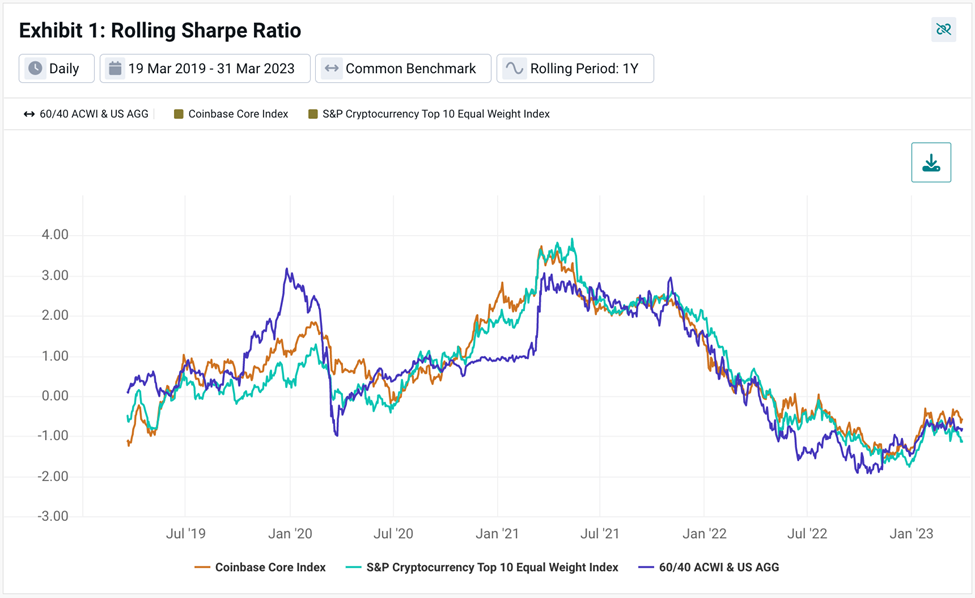Click the wave icon in Rolling Period

pyautogui.click(x=514, y=68)
